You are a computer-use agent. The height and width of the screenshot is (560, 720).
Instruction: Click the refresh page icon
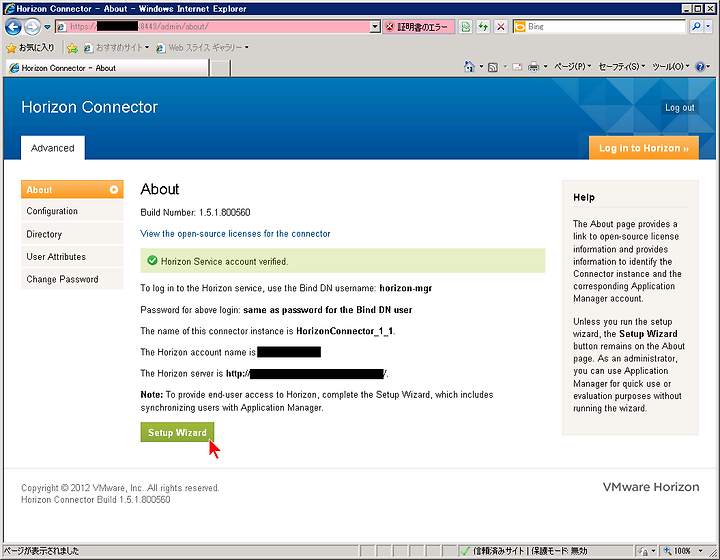point(483,27)
